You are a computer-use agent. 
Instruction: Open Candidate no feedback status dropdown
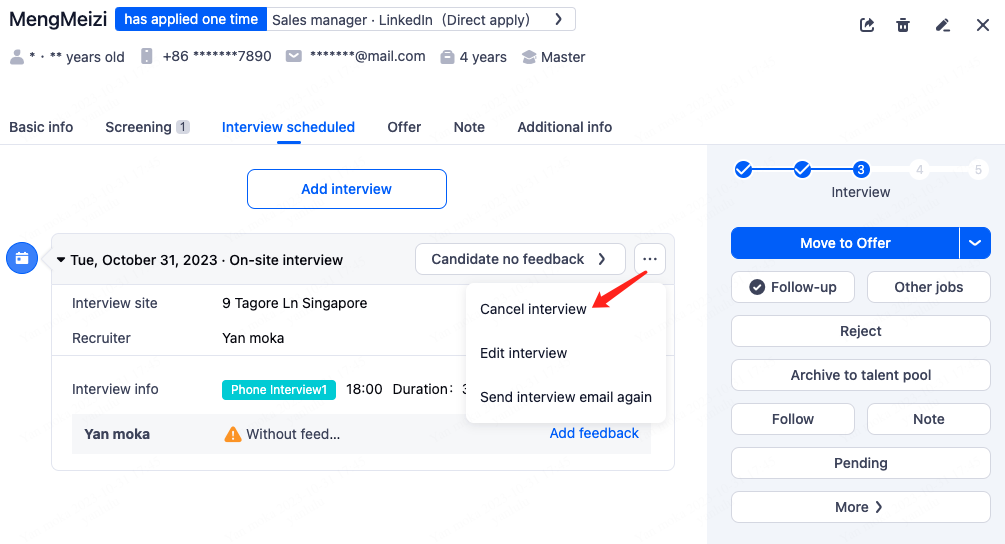point(519,259)
